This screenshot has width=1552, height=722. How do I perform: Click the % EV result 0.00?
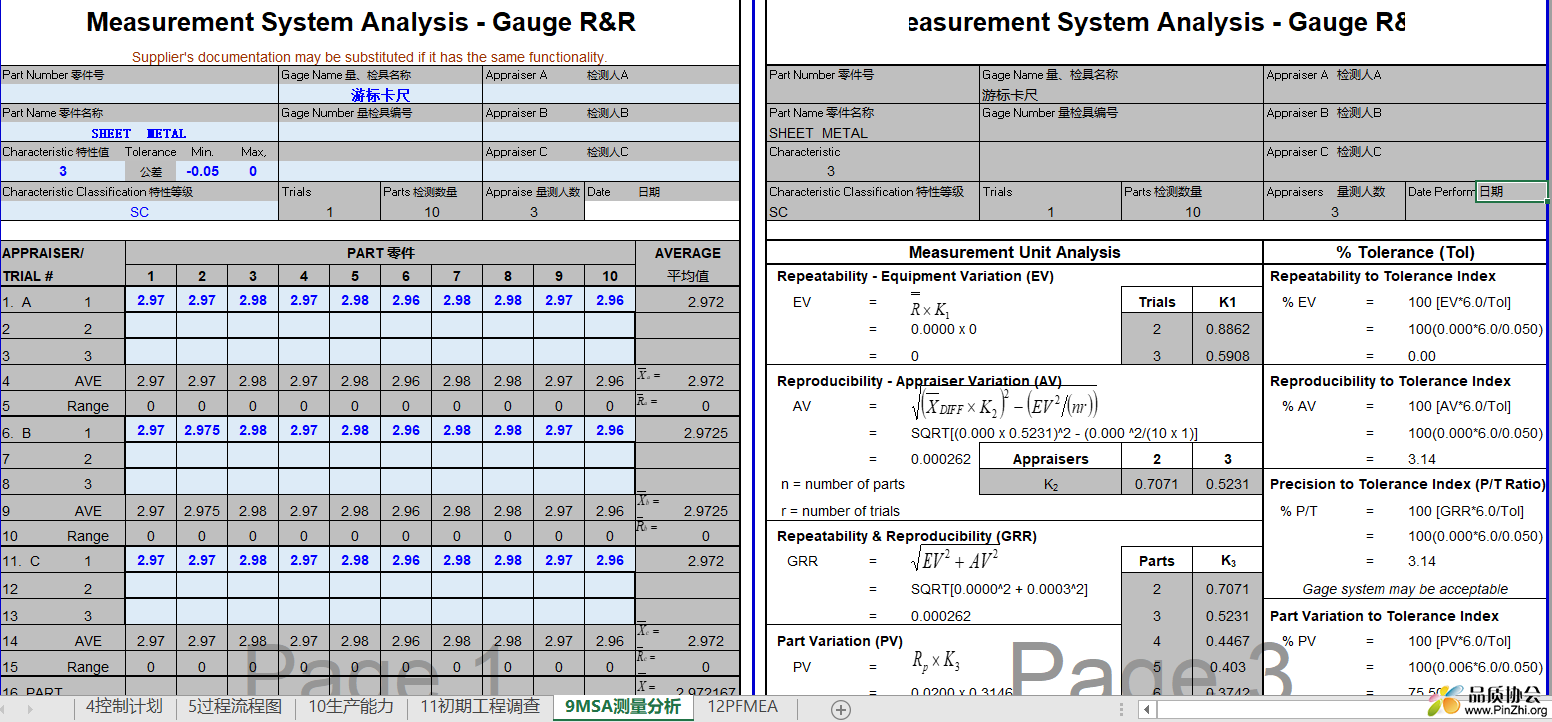click(1421, 356)
